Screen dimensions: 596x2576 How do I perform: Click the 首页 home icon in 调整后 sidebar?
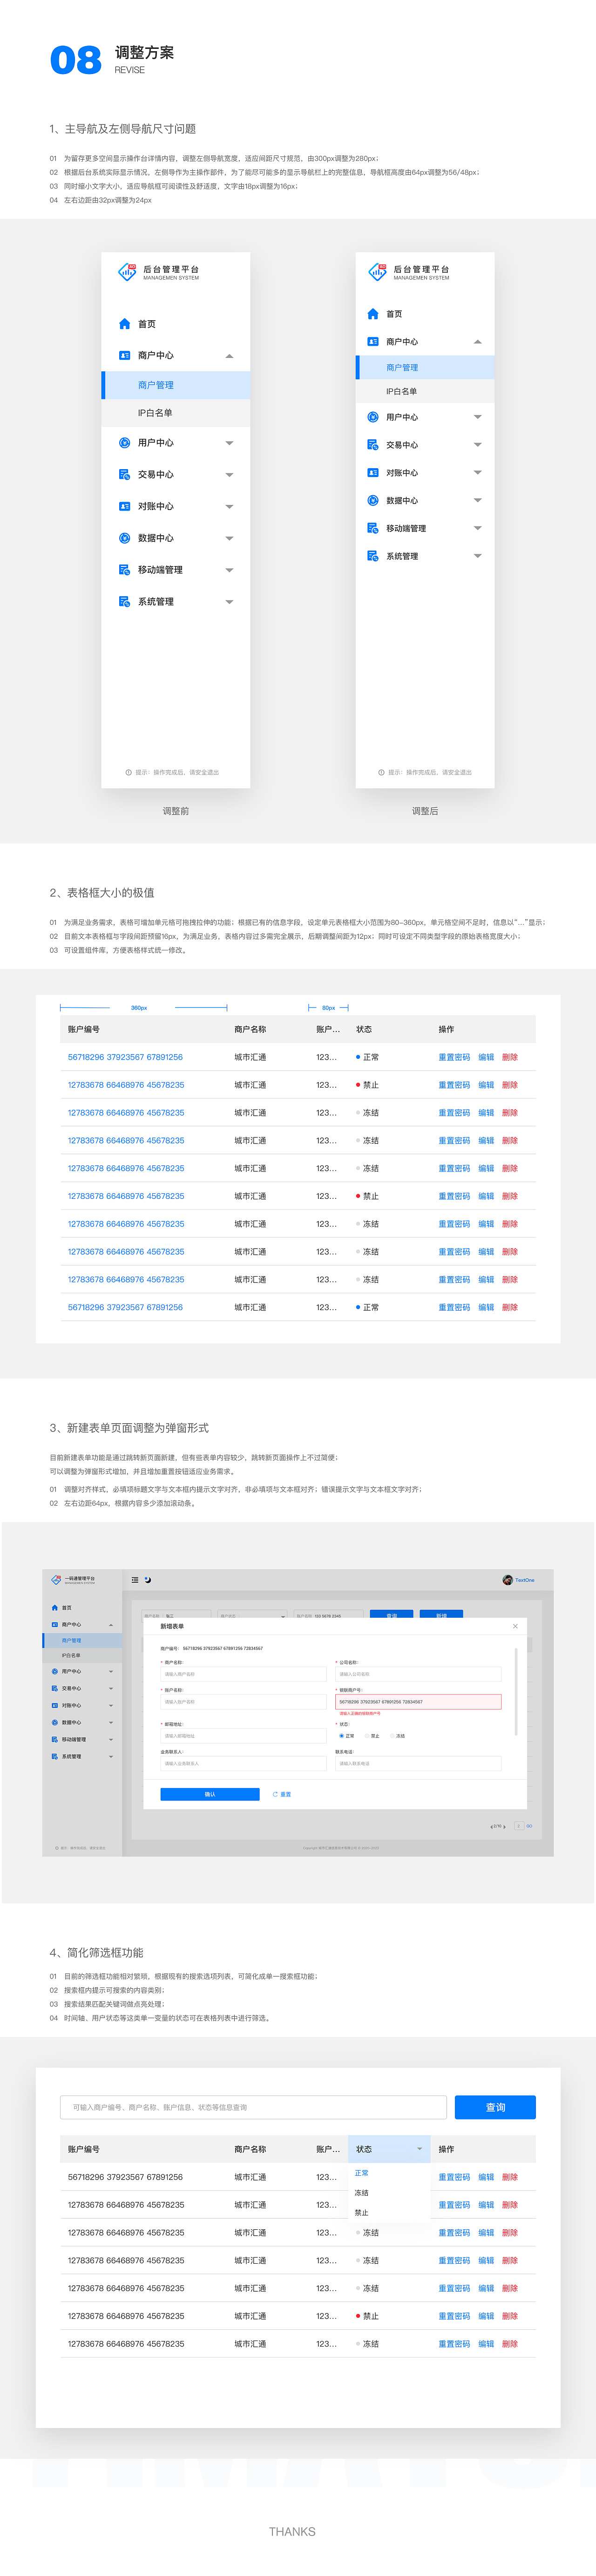[372, 314]
